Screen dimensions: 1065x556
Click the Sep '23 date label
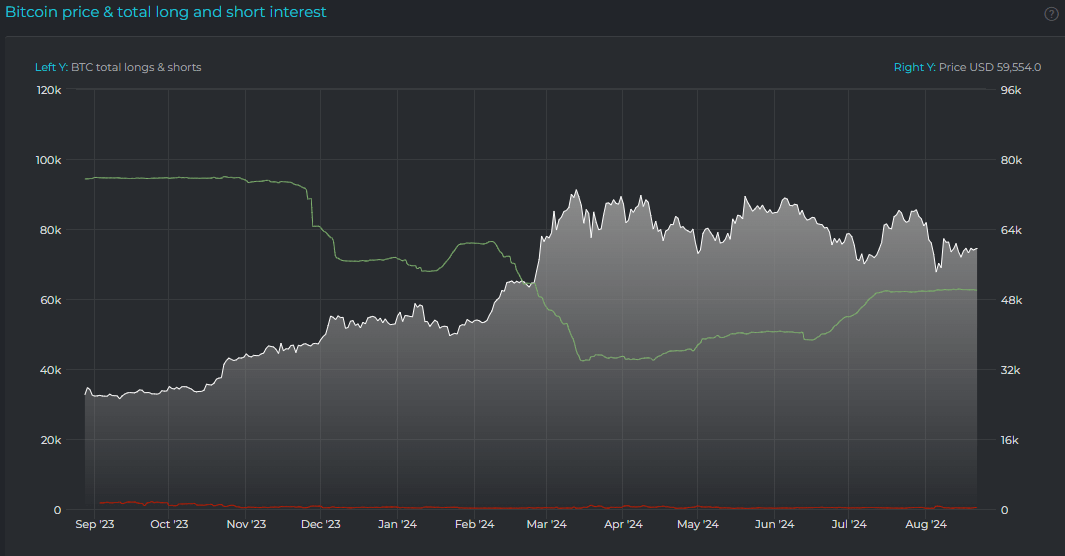pos(94,524)
